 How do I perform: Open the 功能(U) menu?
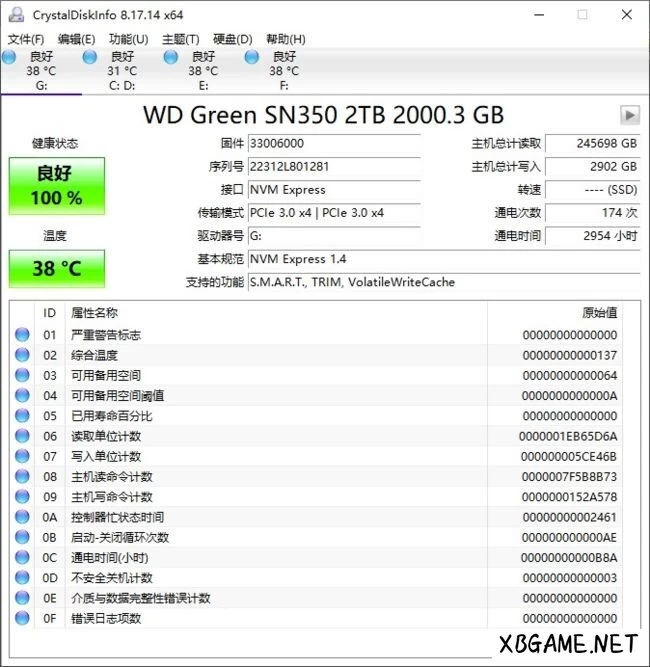coord(128,39)
